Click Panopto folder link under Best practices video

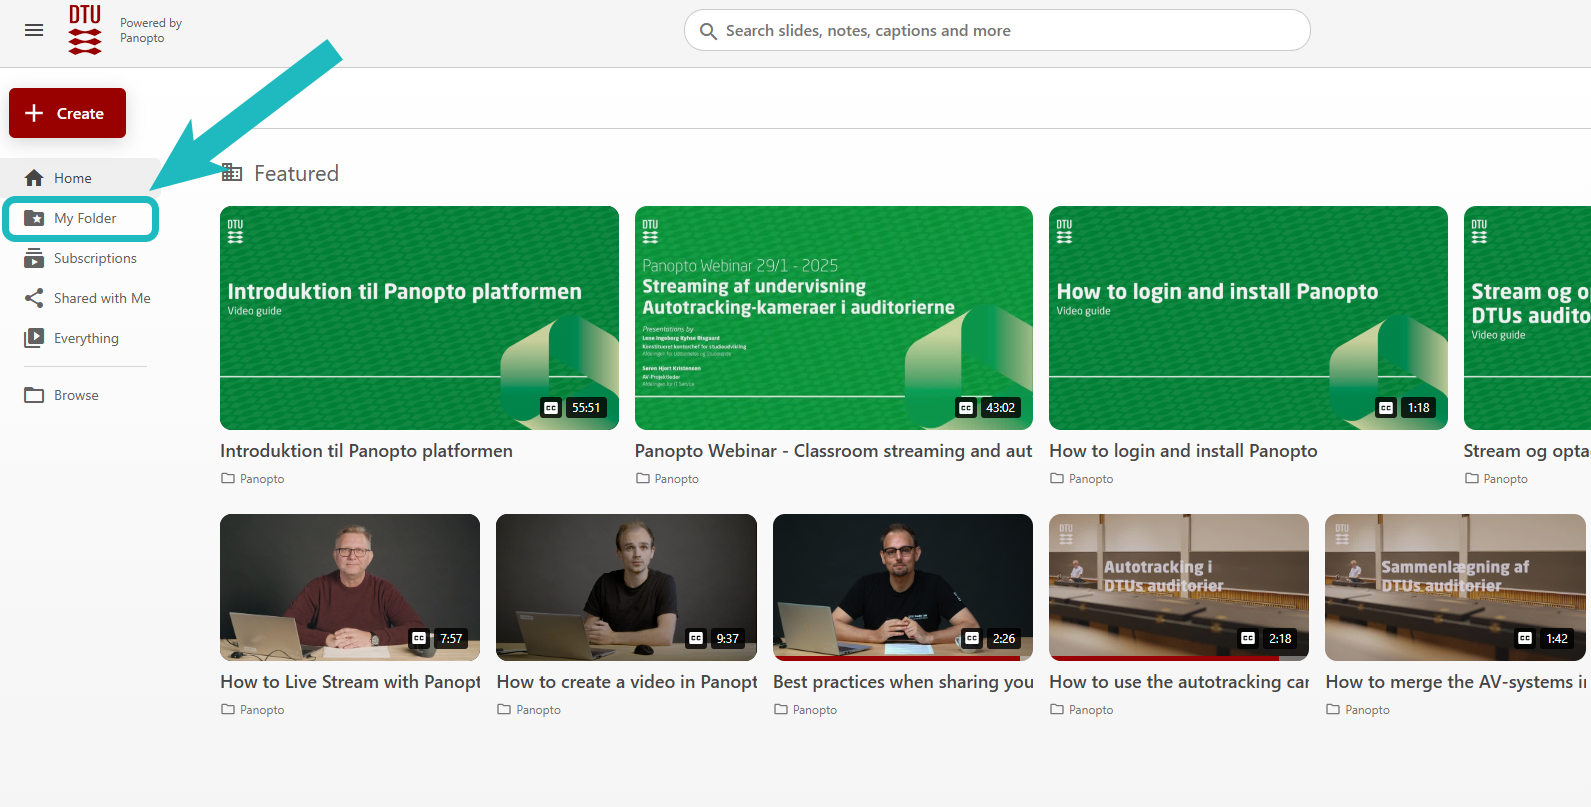814,710
